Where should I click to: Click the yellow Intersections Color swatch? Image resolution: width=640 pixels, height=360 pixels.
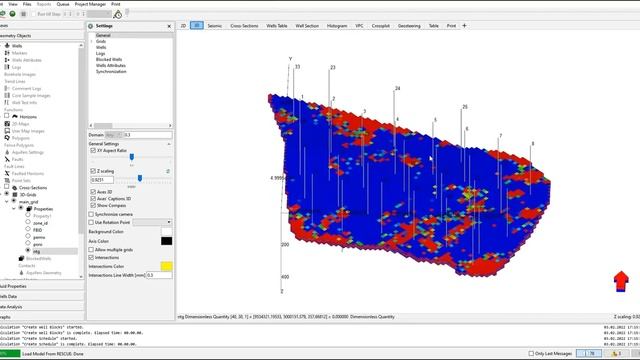pos(167,266)
